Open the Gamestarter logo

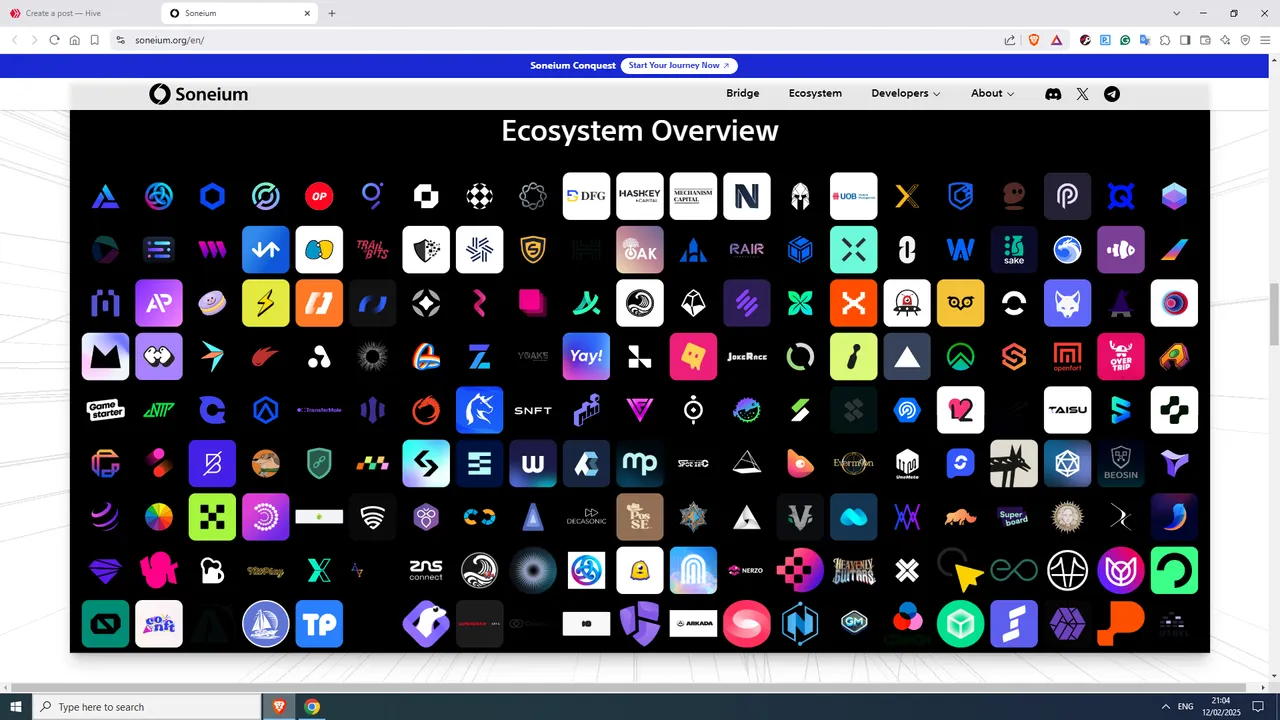pos(105,410)
